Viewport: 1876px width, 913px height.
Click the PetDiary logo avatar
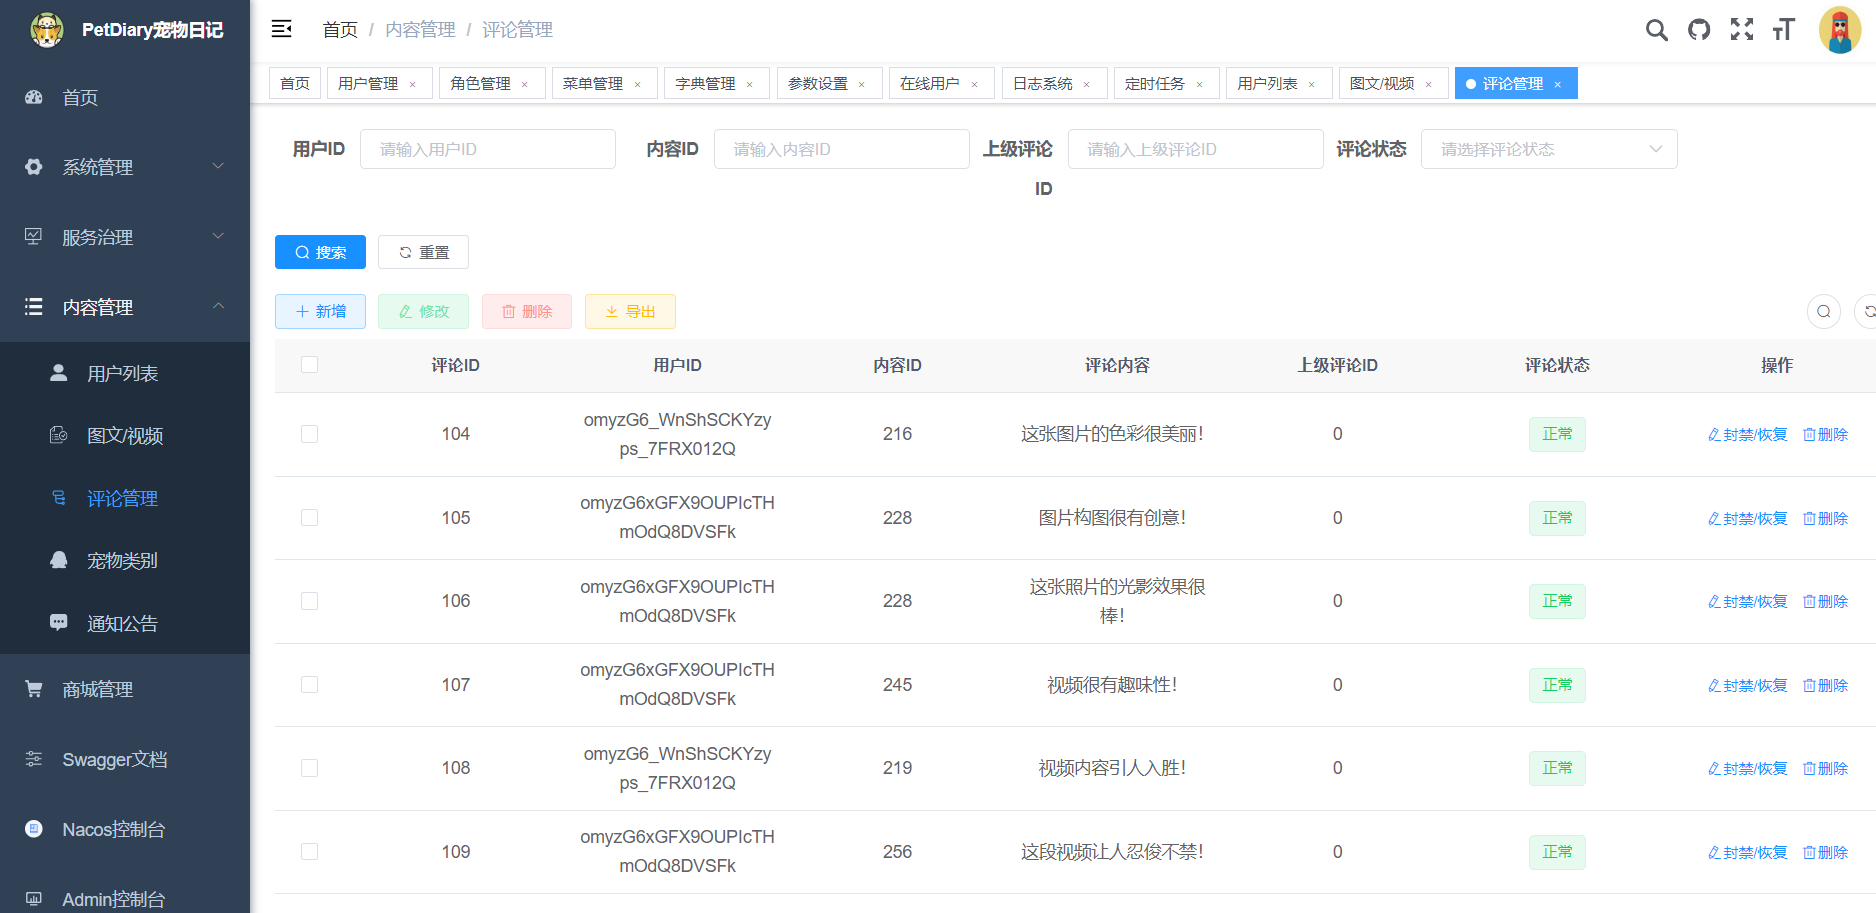(x=47, y=30)
